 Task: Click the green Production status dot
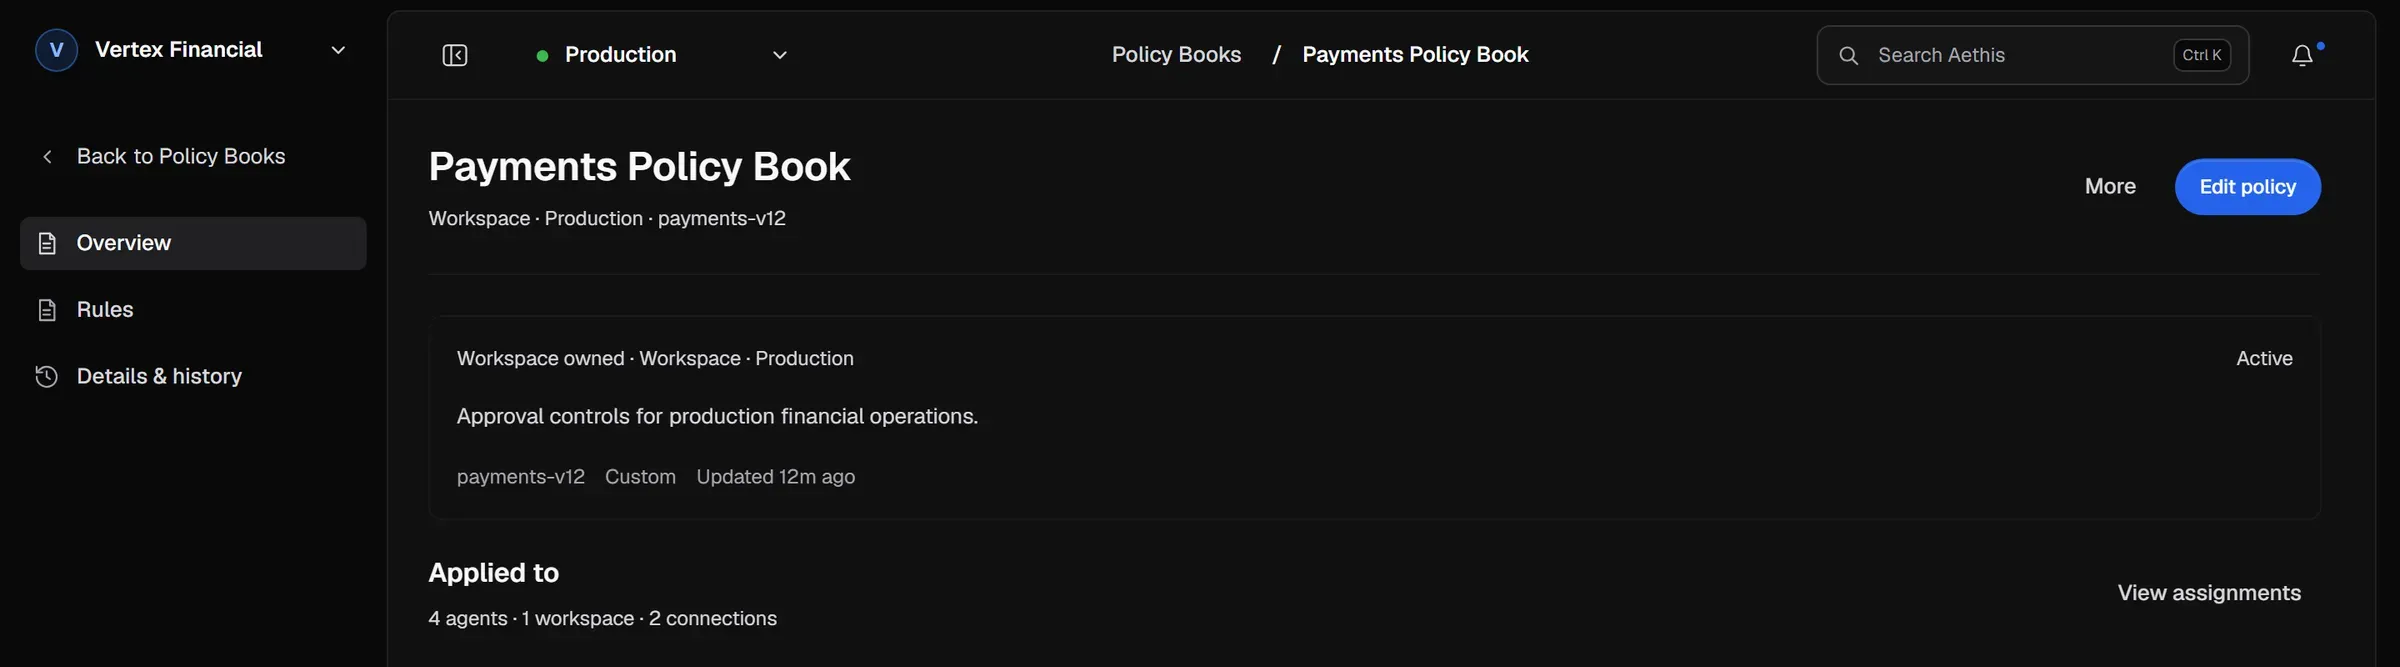pos(542,56)
